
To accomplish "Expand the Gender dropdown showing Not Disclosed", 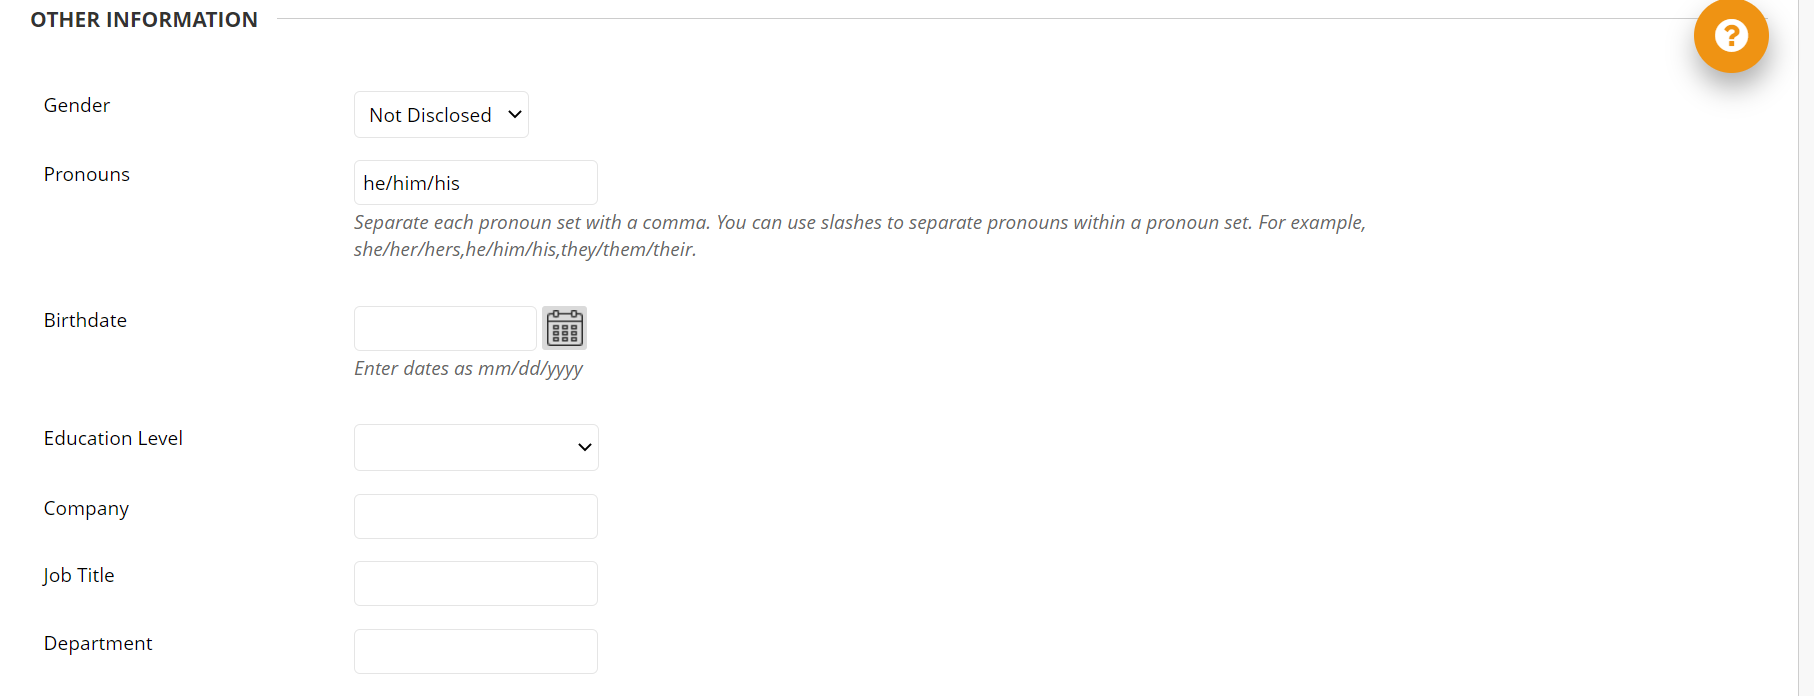I will 441,115.
